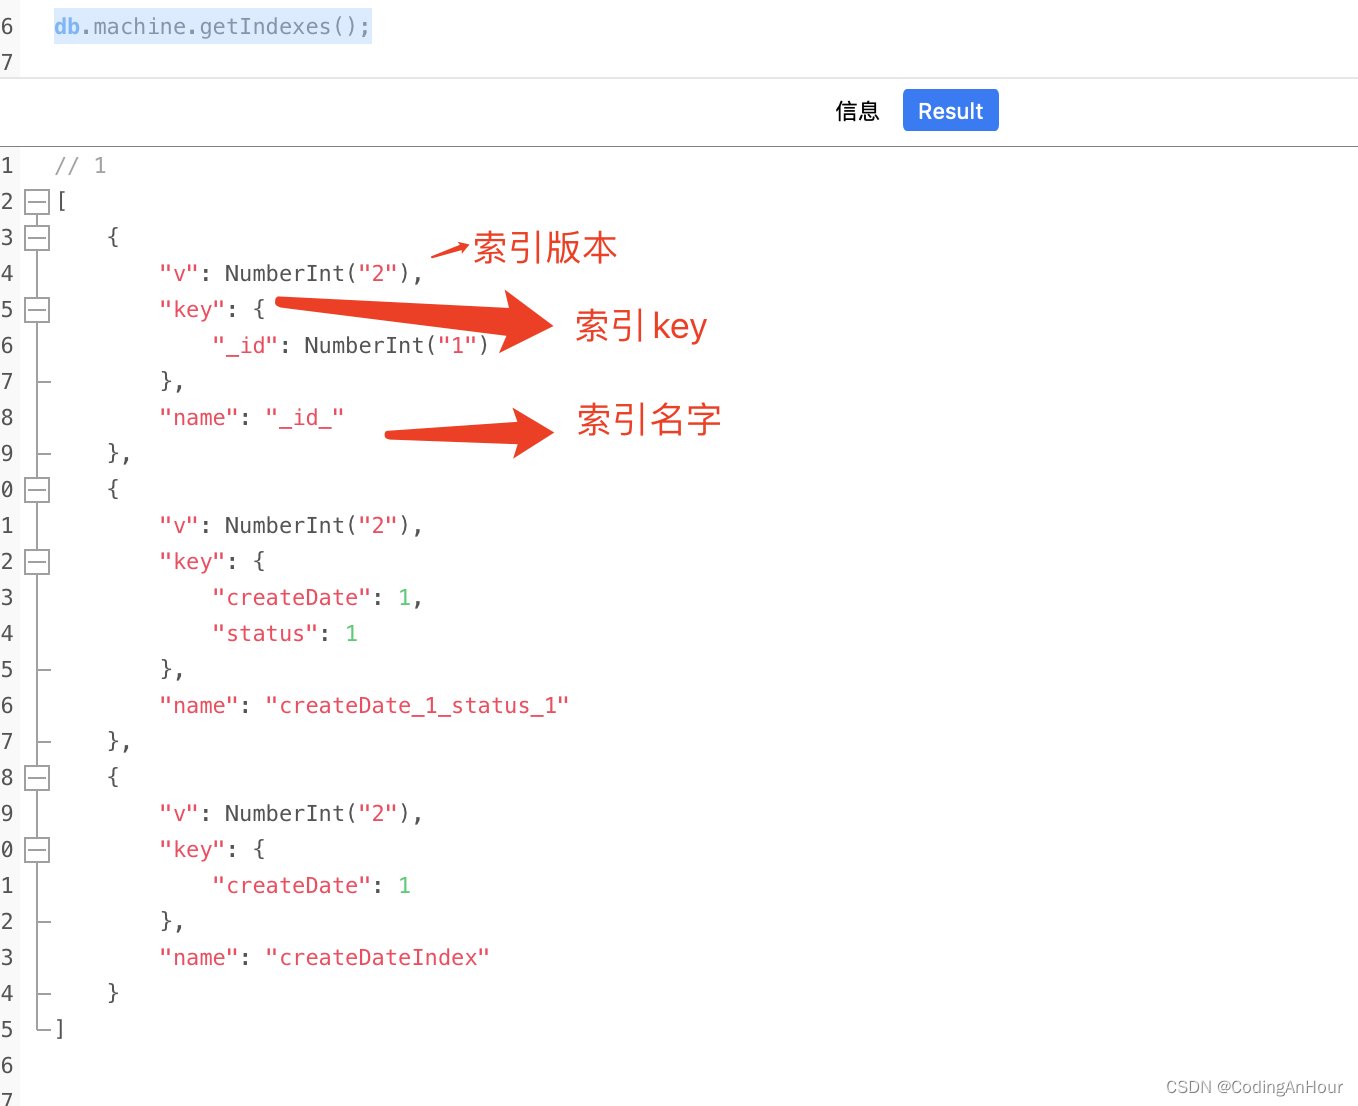Screen dimensions: 1358x1106
Task: Click the // 1 comment line
Action: [x=80, y=166]
